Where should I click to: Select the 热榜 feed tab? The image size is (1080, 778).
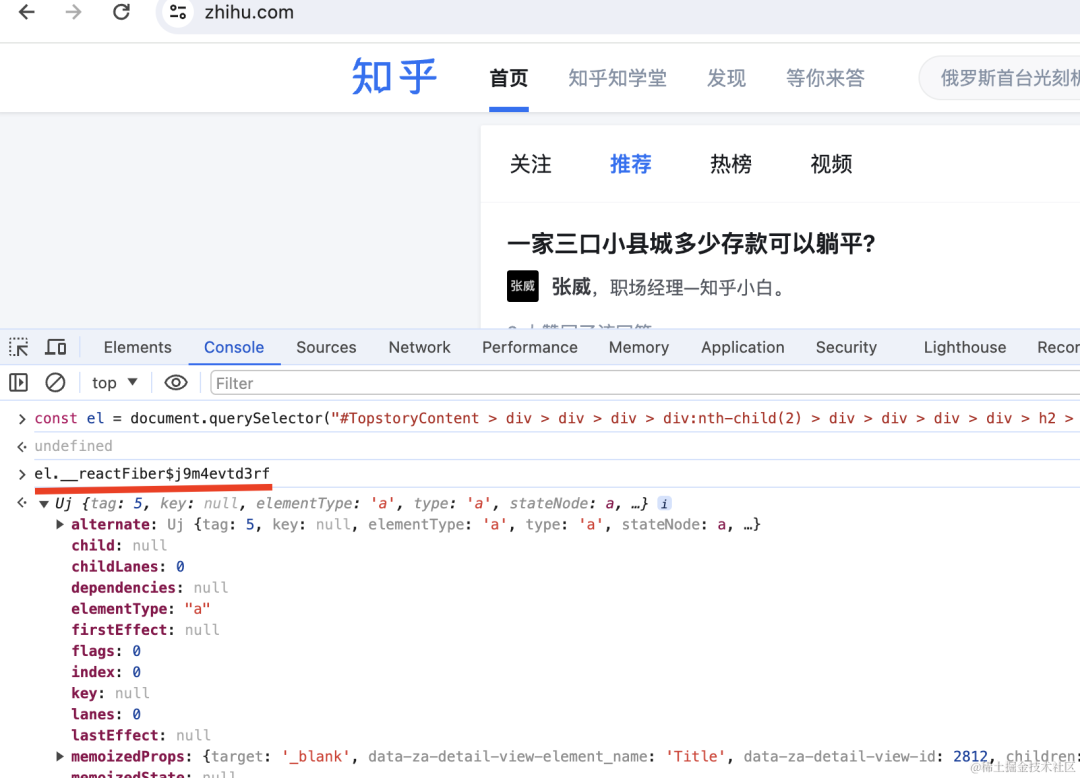731,164
